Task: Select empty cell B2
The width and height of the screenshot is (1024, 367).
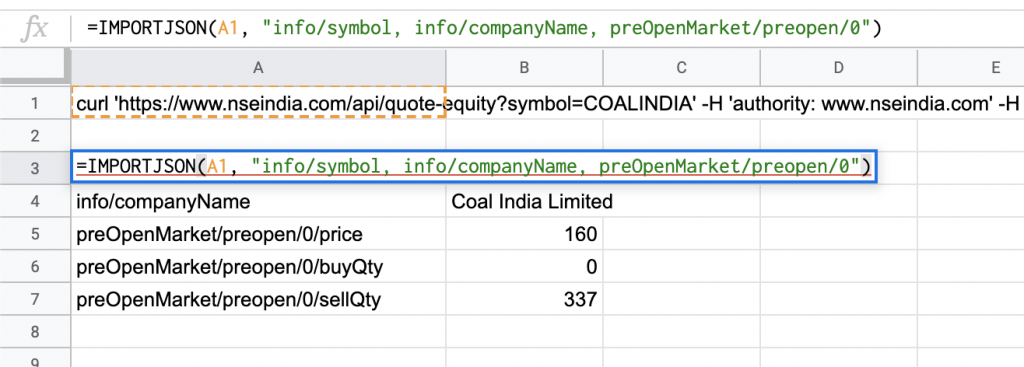Action: tap(524, 135)
